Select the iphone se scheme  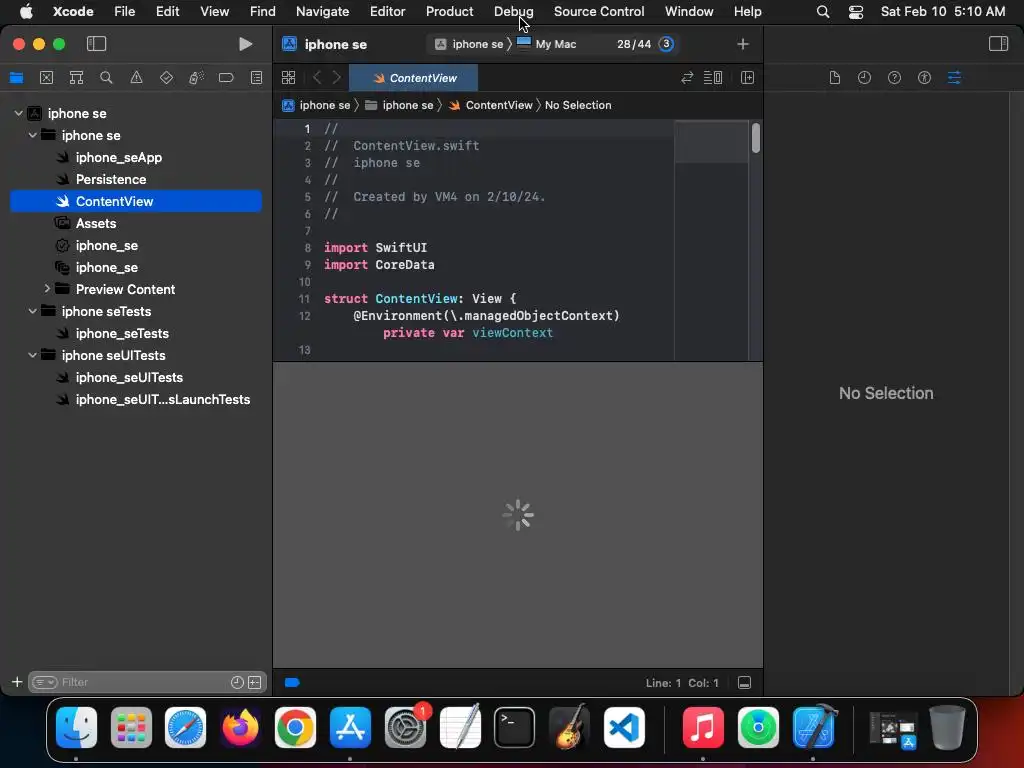(x=470, y=44)
